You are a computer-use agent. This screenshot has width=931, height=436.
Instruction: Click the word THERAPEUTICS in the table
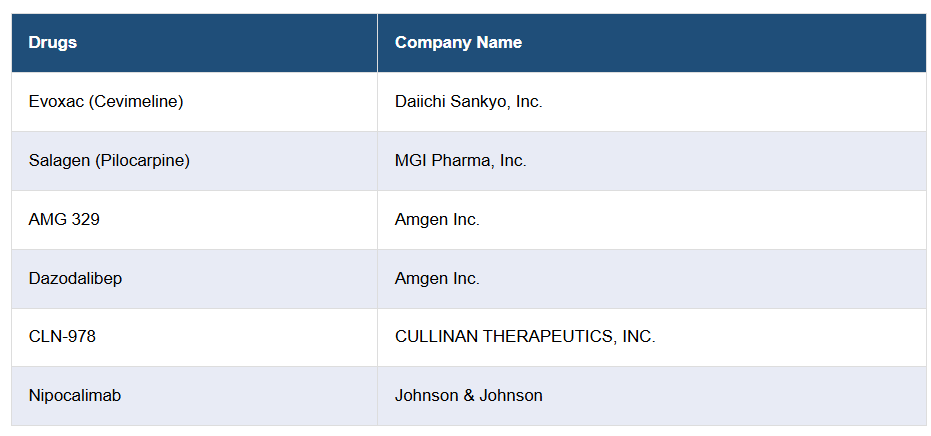548,337
